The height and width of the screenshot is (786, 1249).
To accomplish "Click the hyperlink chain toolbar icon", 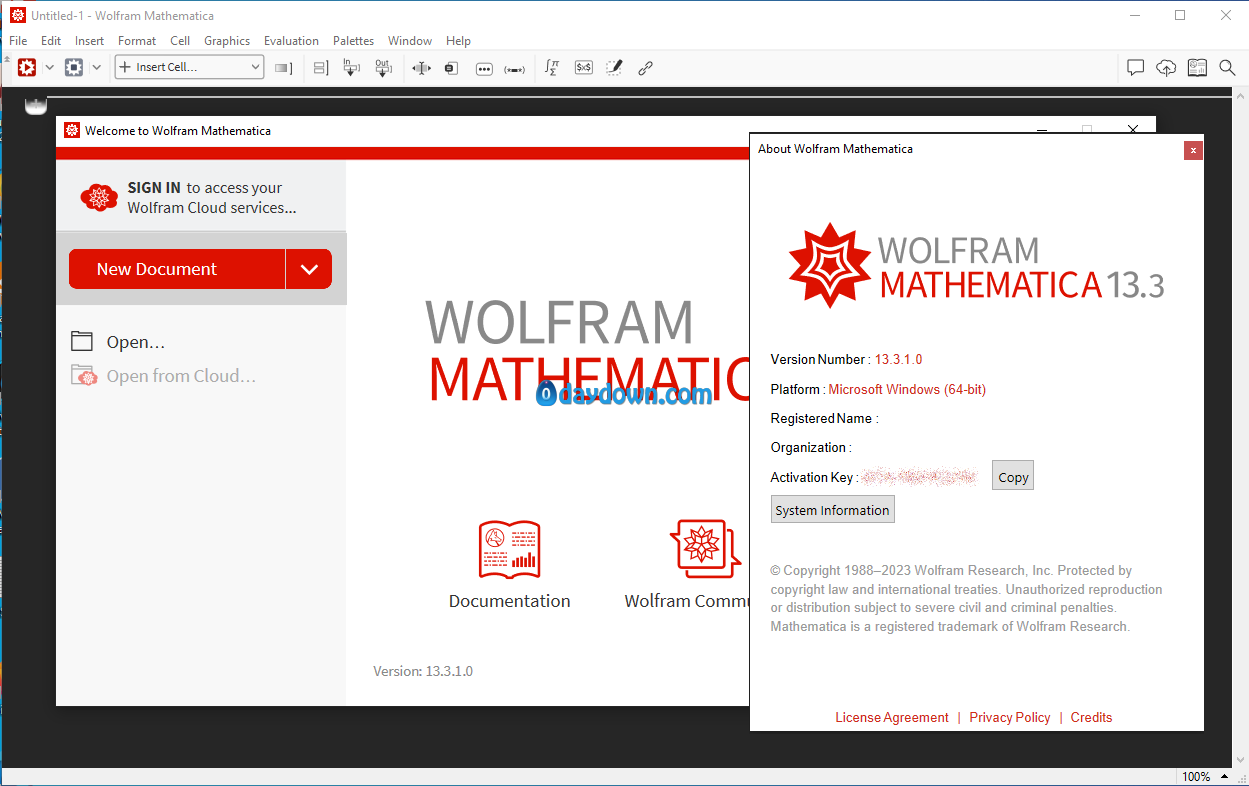I will coord(645,68).
